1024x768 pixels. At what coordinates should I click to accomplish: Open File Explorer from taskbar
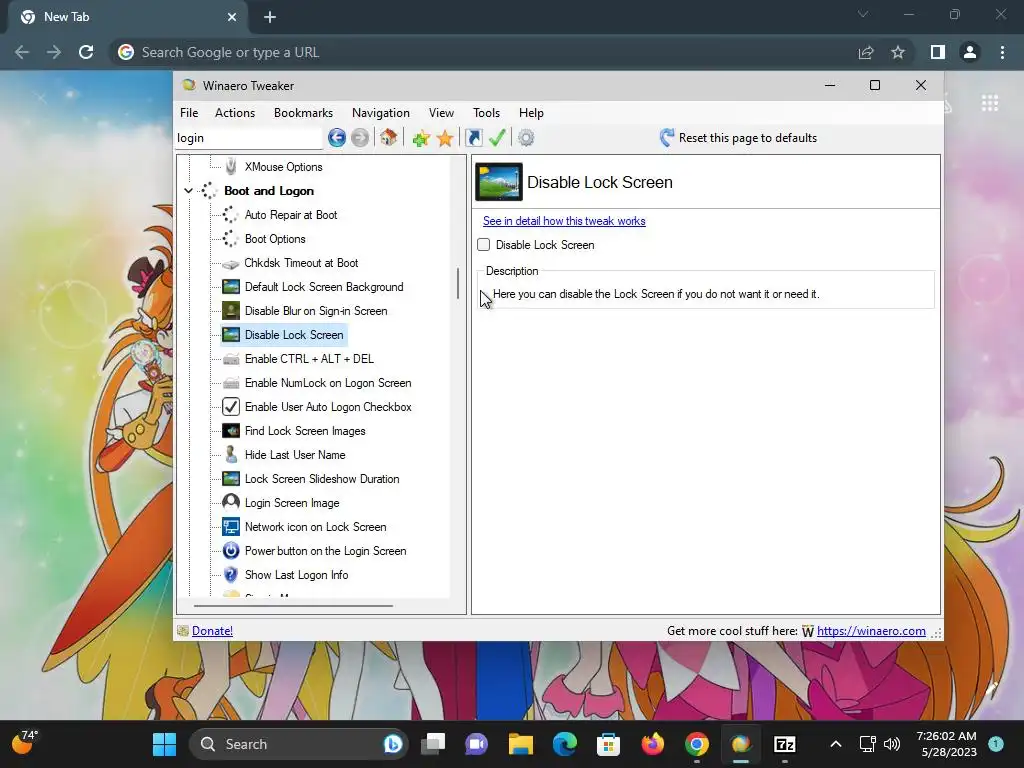[x=521, y=744]
